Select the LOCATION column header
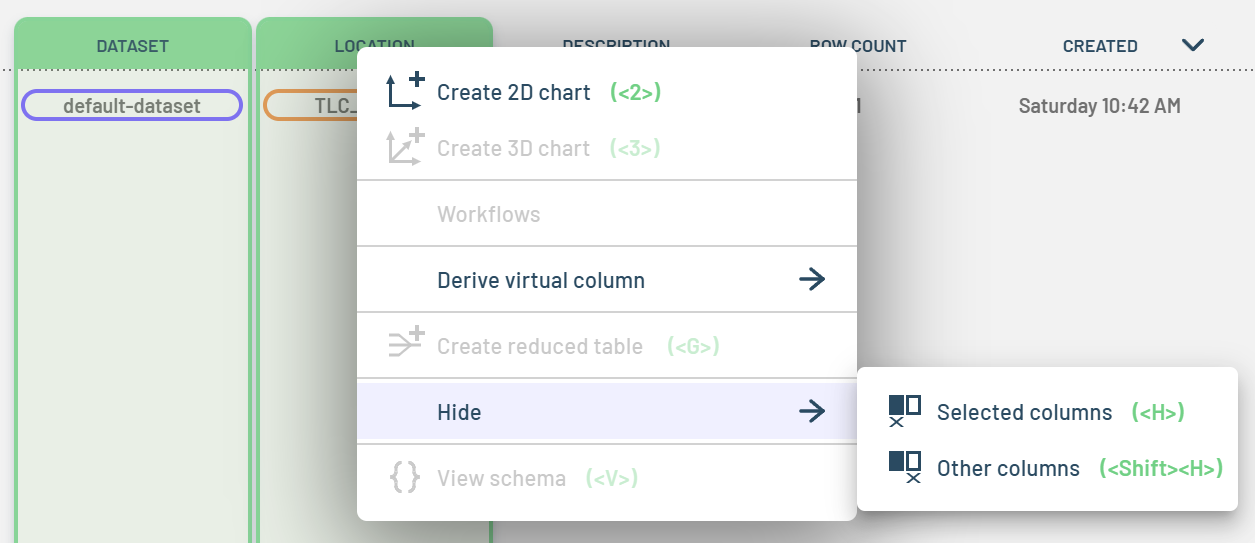 (x=374, y=46)
